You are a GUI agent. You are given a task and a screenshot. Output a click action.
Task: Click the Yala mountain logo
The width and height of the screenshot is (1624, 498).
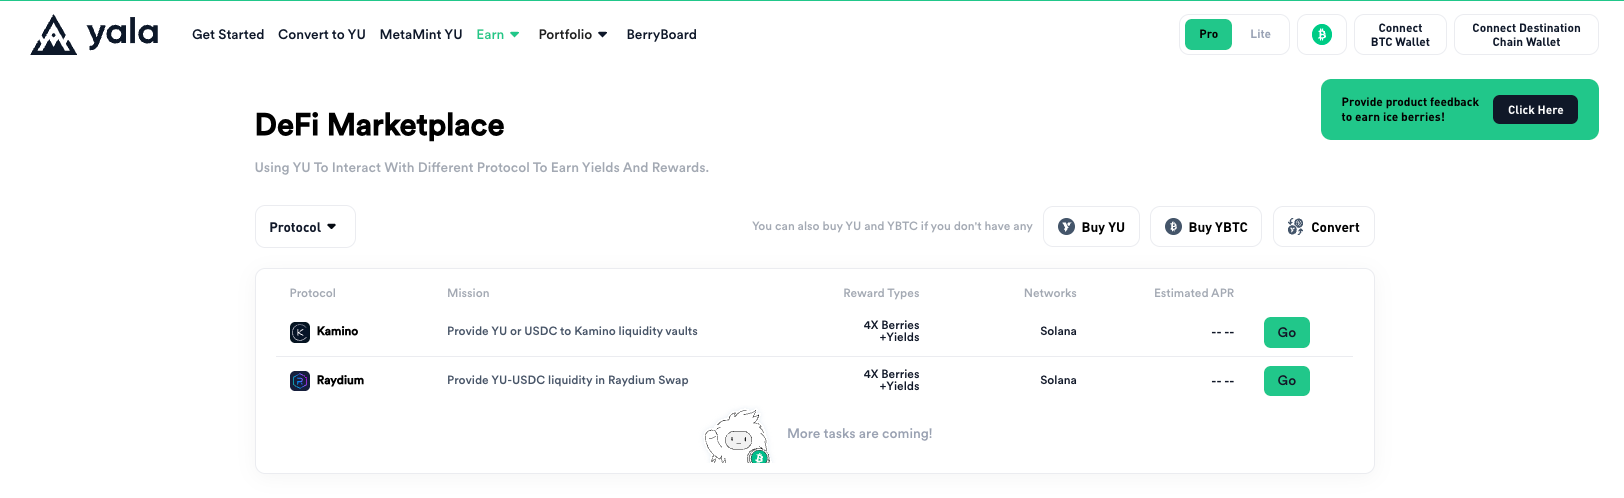(x=54, y=35)
